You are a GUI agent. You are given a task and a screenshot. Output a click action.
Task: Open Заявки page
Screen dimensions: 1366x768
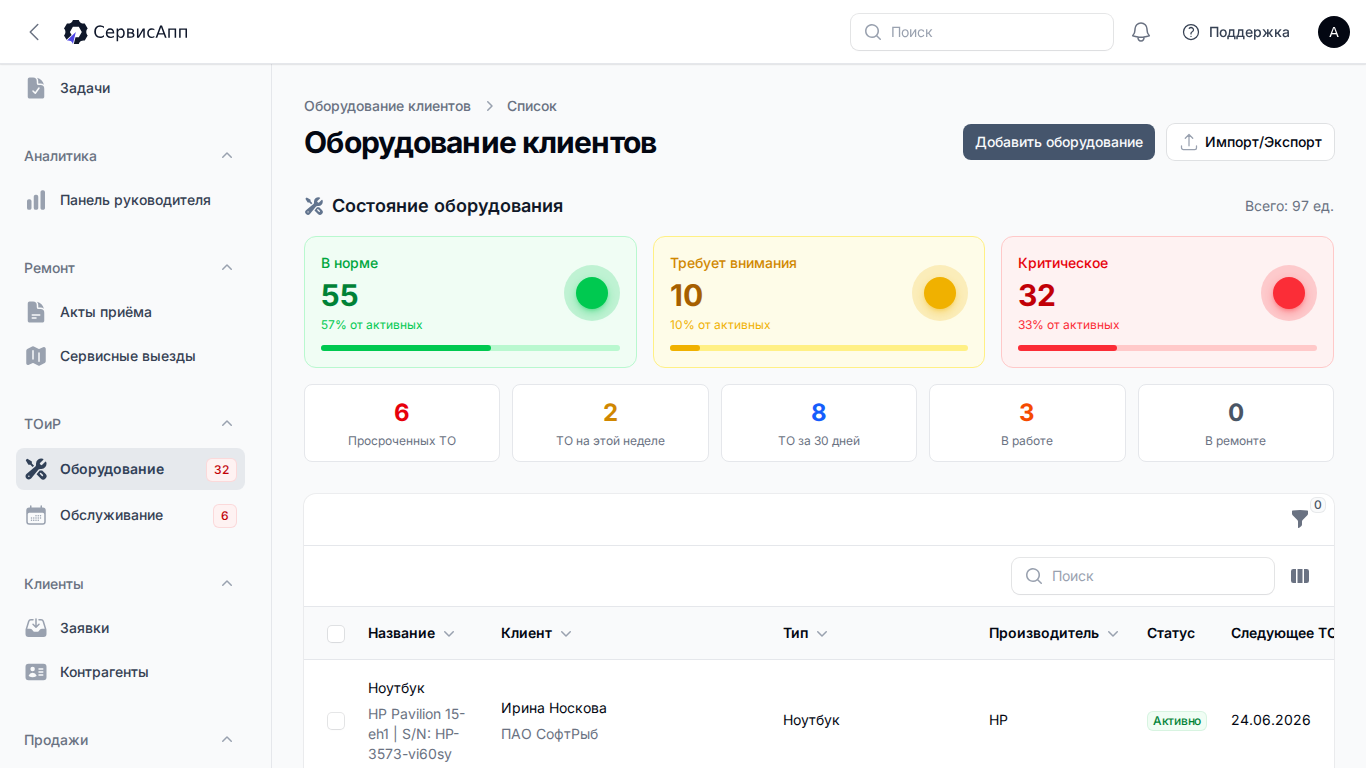(x=130, y=628)
